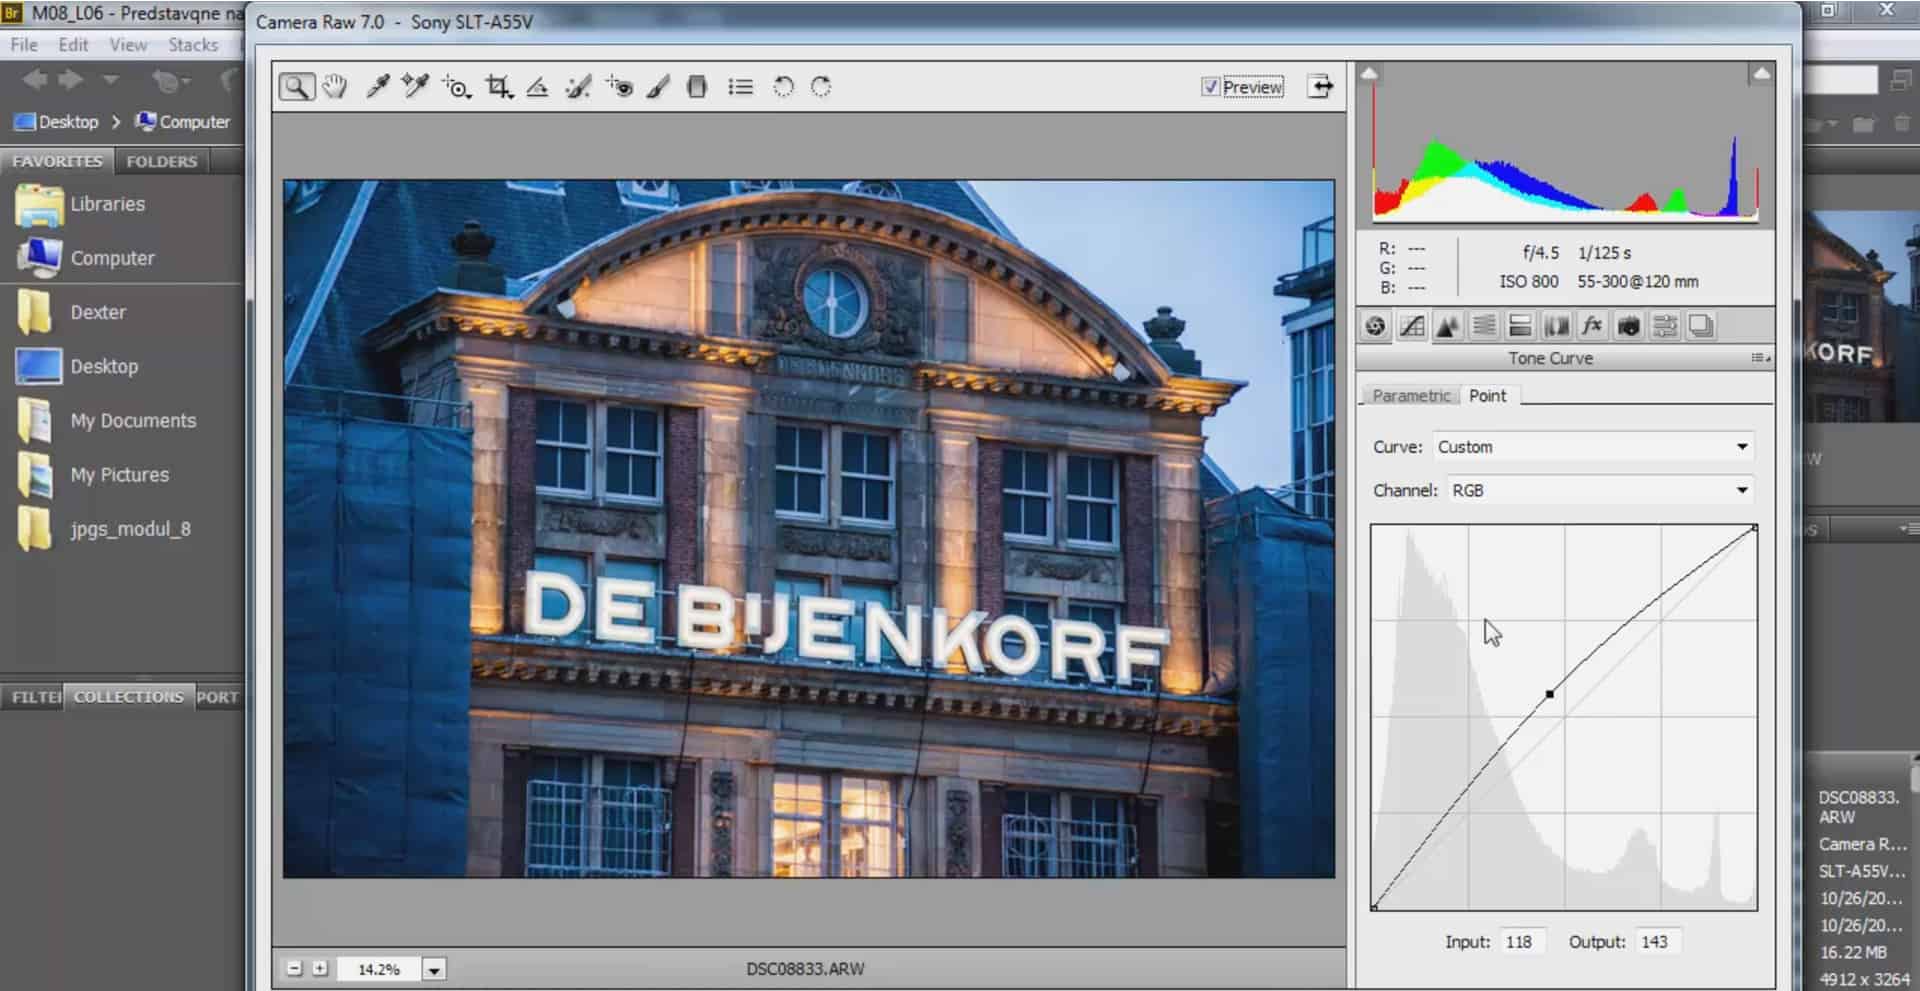Go back in Bridge navigation
This screenshot has height=991, width=1920.
[x=35, y=80]
